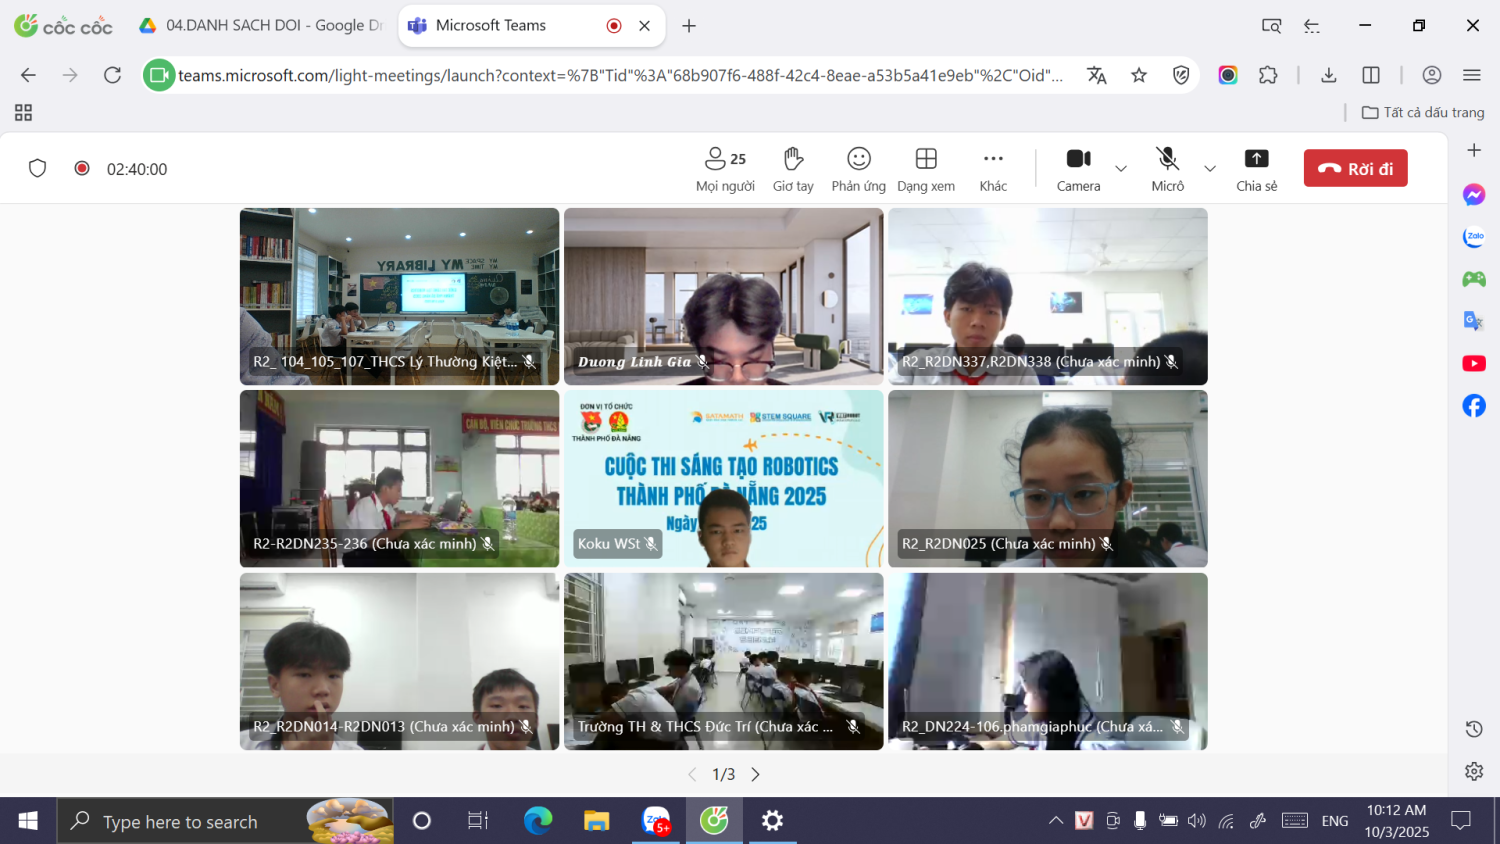
Task: Click the shield privacy icon in meeting
Action: [38, 169]
